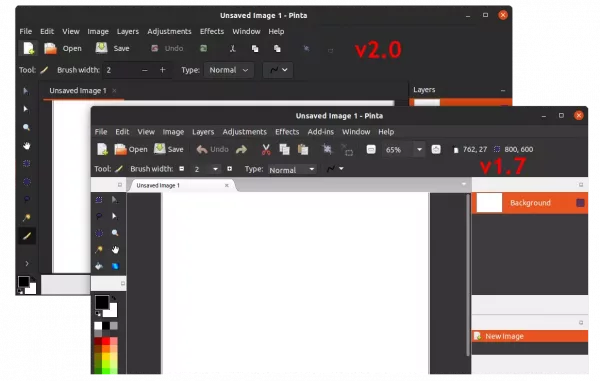Expand the v2.0 toolbox overflow chevron
600x381 pixels.
tap(26, 263)
